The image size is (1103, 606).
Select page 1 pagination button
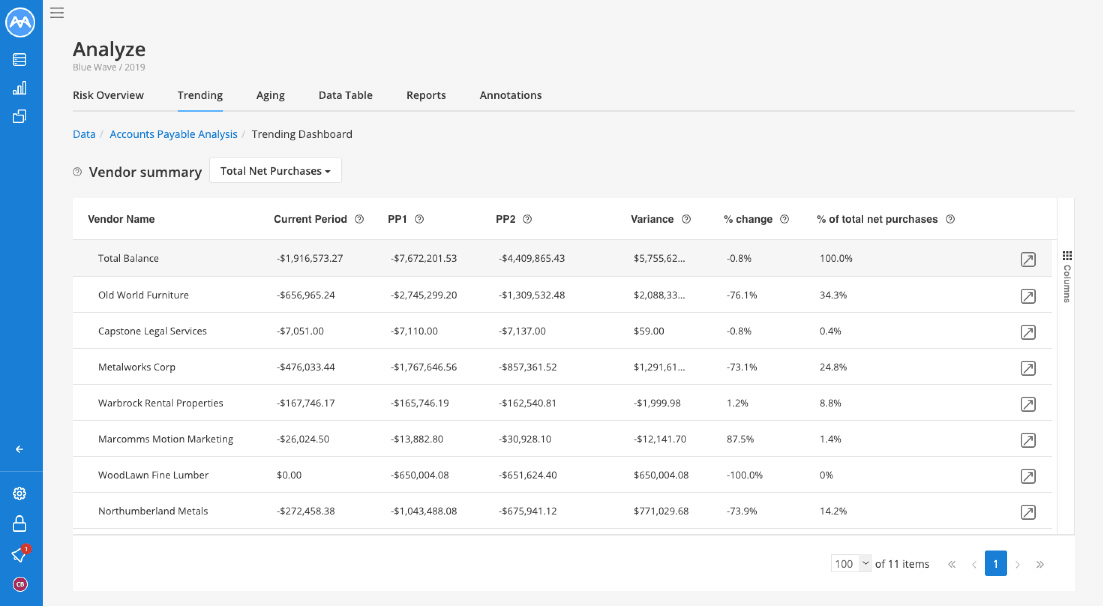coord(995,564)
